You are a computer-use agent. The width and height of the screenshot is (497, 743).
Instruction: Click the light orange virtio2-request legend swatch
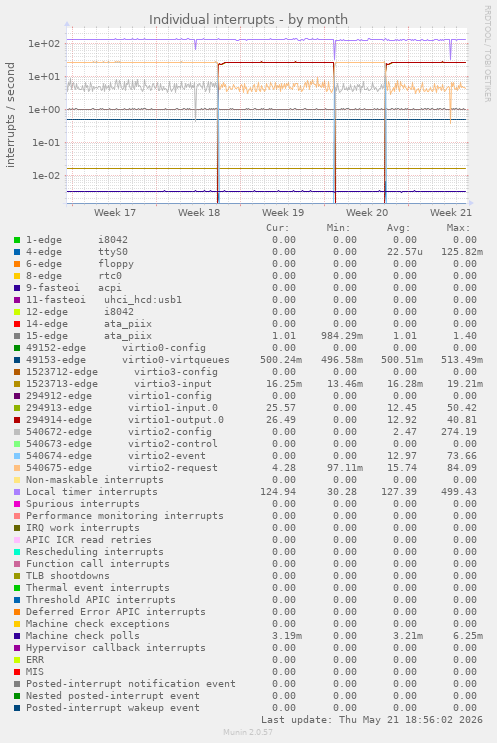[17, 468]
